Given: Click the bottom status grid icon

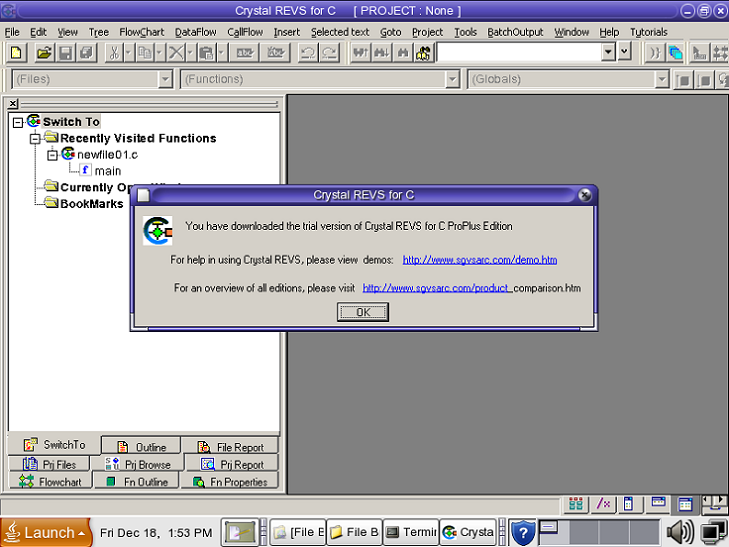Looking at the screenshot, I should (x=576, y=503).
